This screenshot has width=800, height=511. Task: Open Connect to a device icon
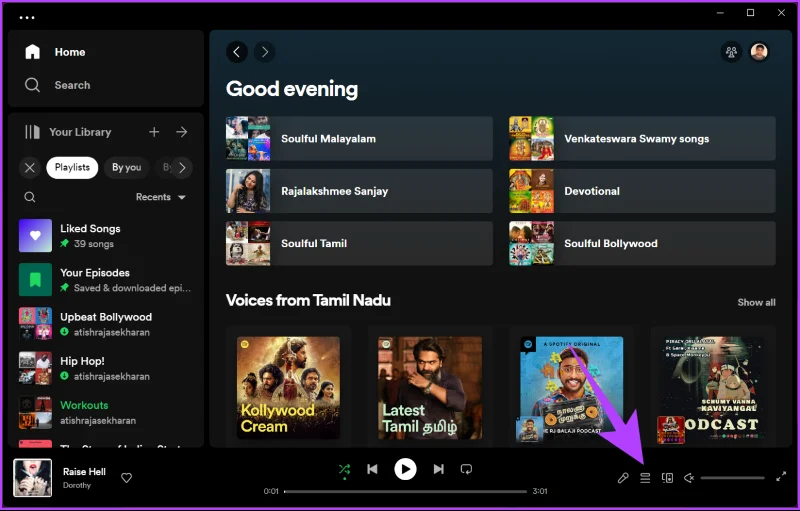[667, 478]
